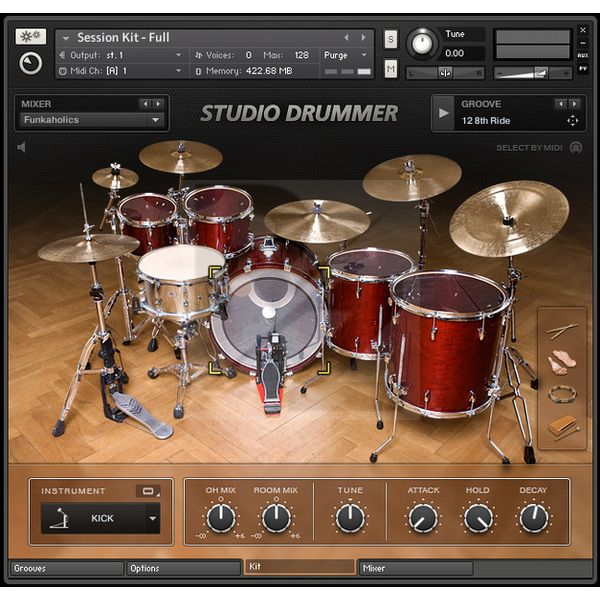The image size is (600, 600).
Task: Click the hi-hat foot pedal
Action: pyautogui.click(x=142, y=417)
